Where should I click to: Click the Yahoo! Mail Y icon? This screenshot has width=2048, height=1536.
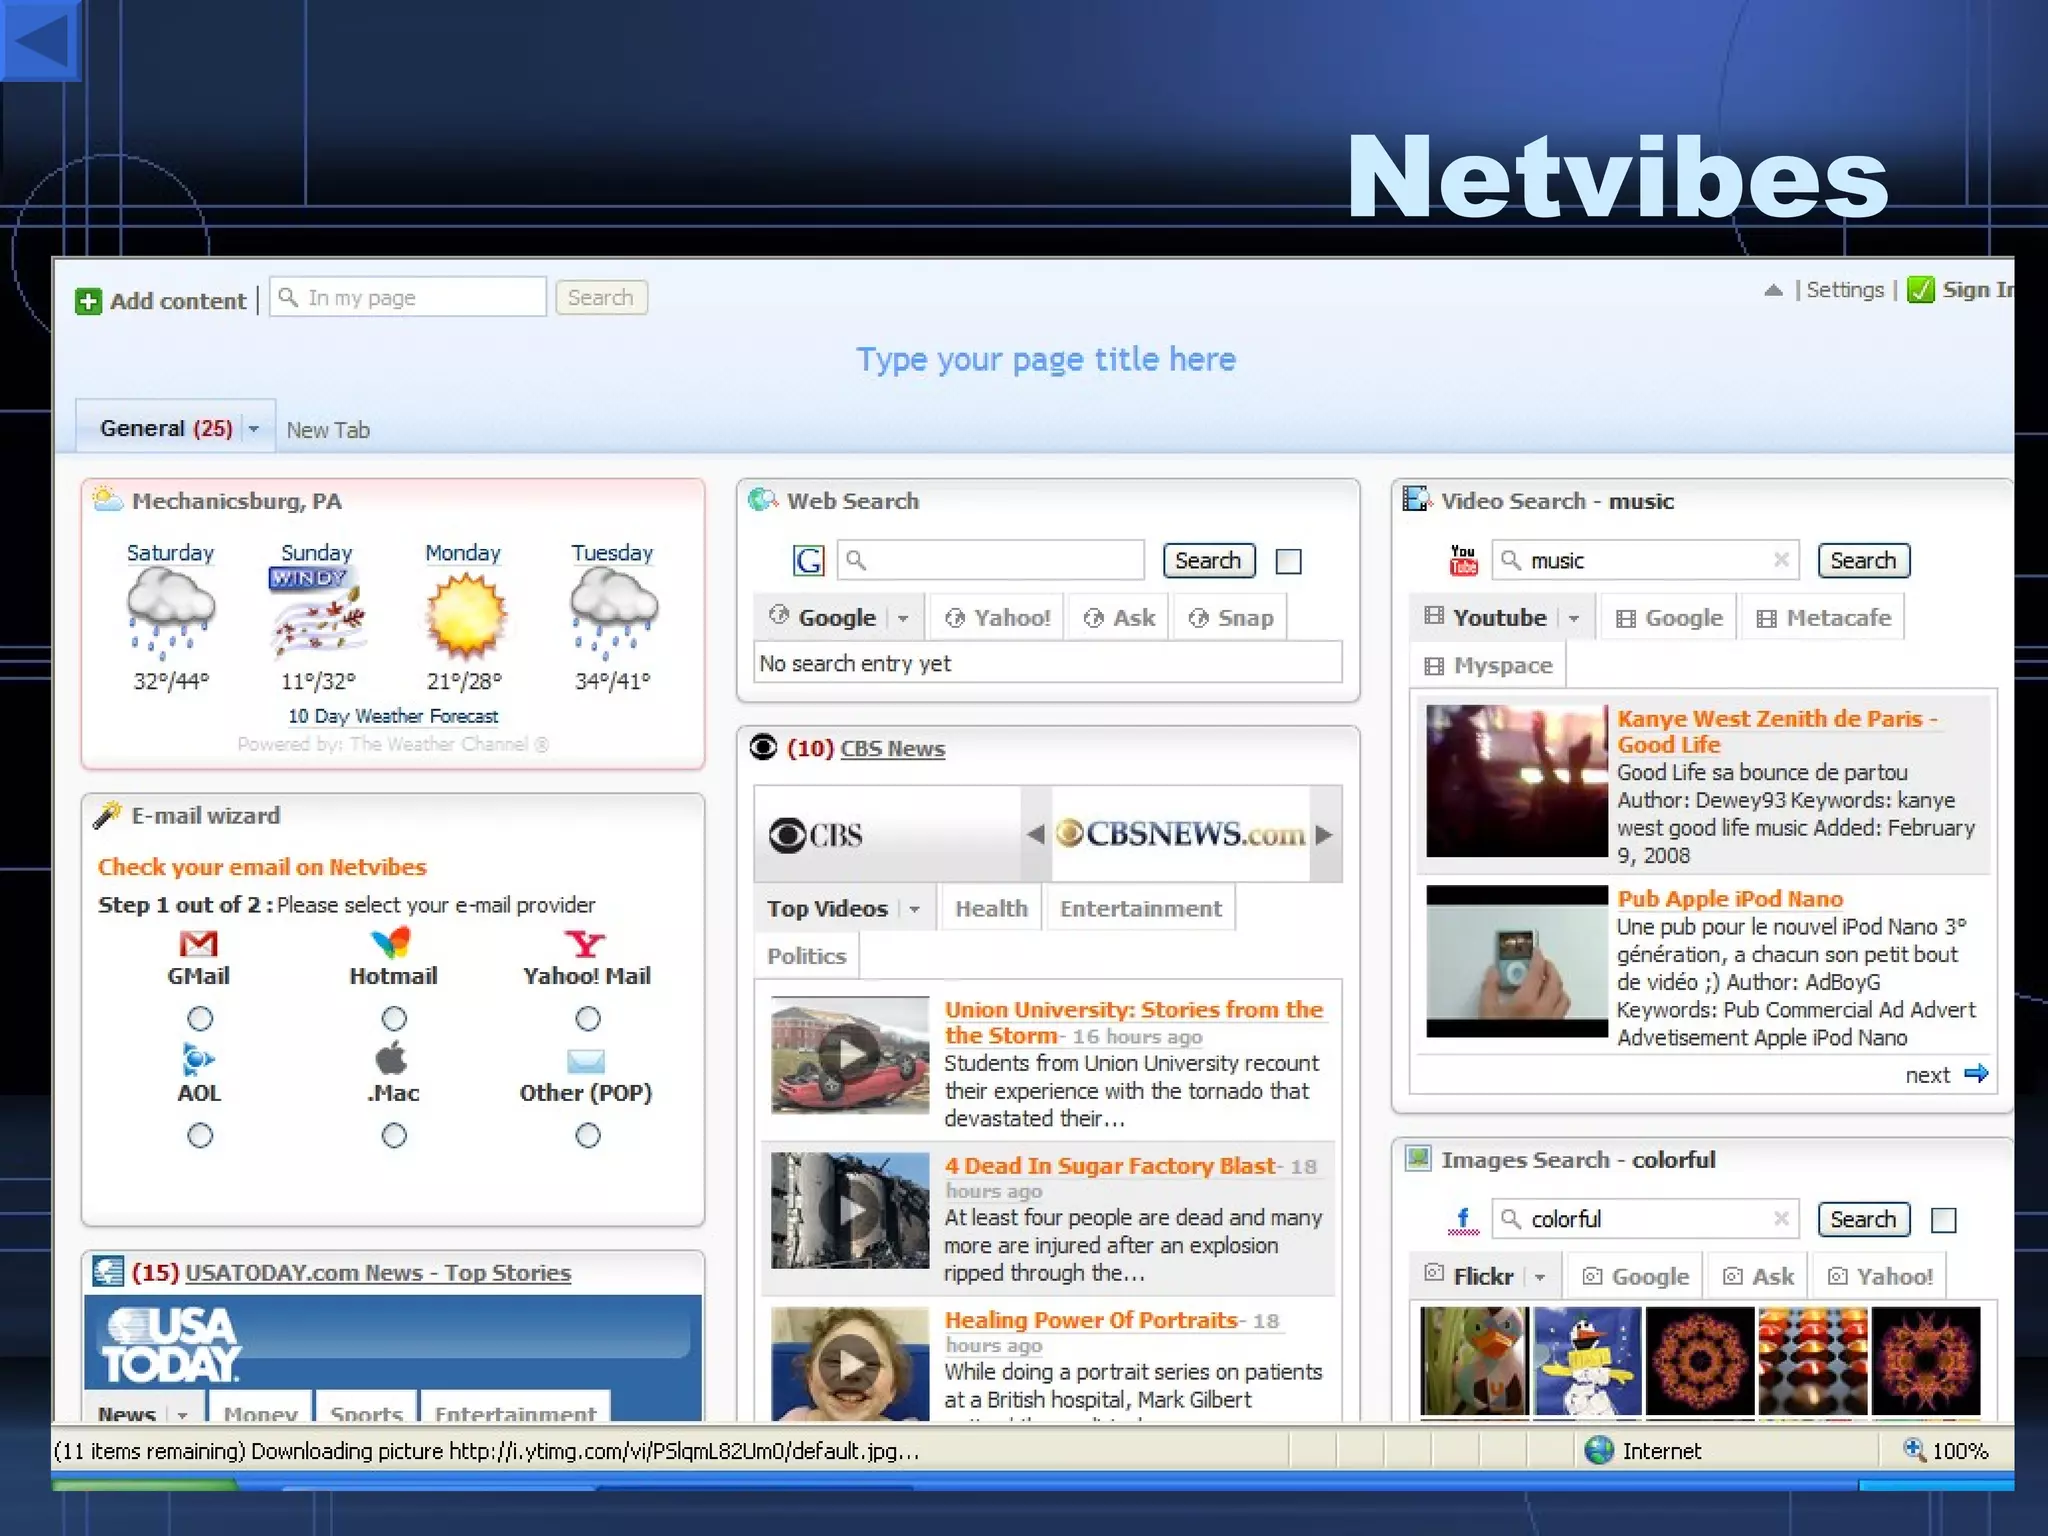585,943
